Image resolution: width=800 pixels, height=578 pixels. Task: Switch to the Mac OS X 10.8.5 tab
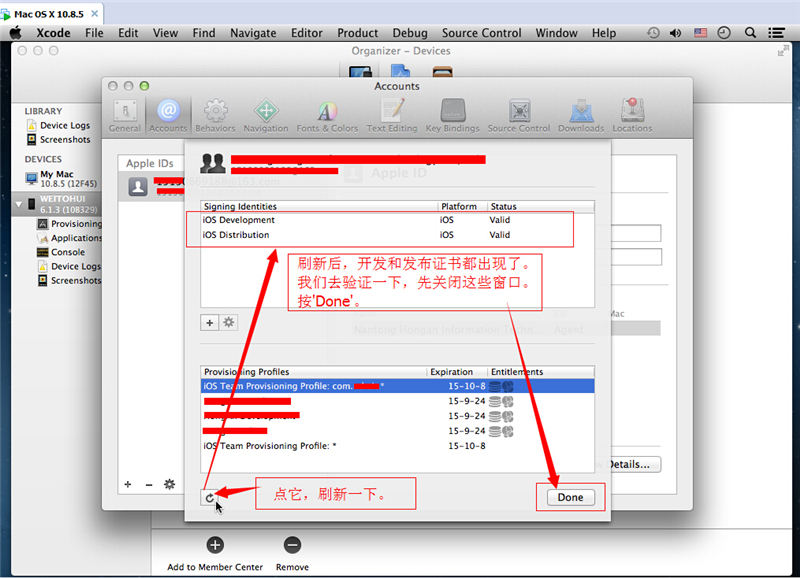pos(49,14)
